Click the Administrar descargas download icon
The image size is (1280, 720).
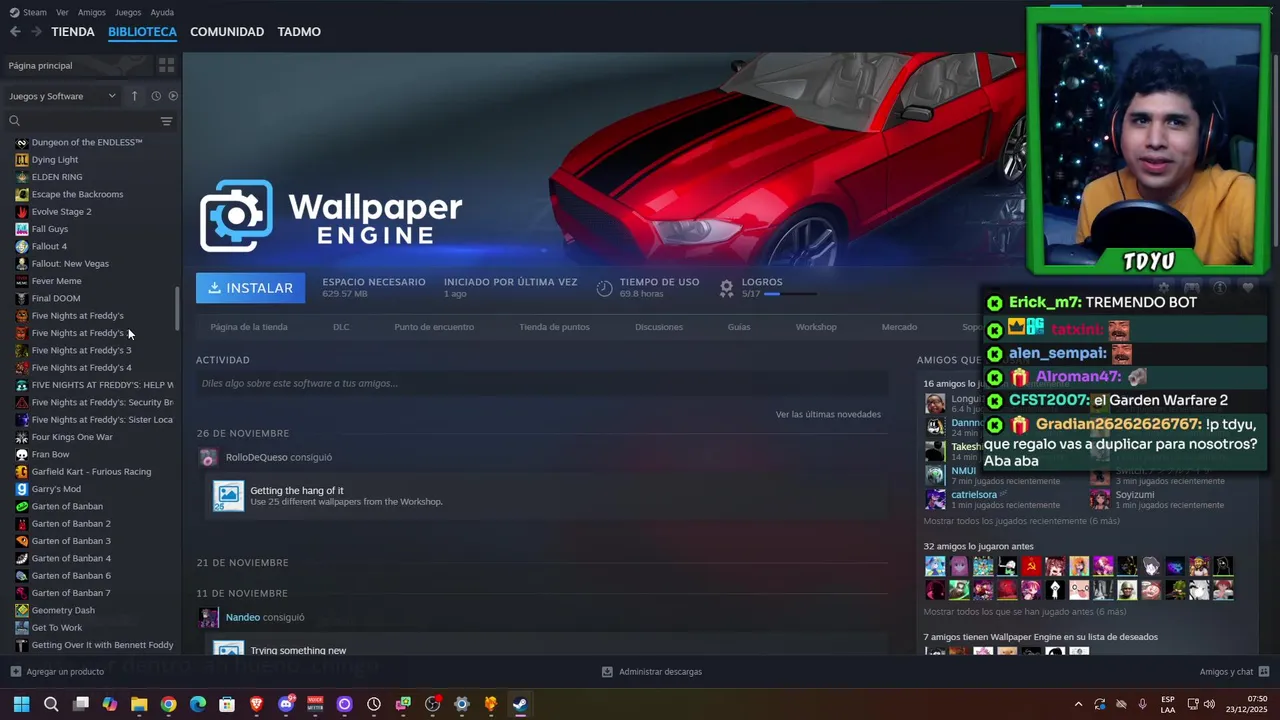pyautogui.click(x=607, y=672)
